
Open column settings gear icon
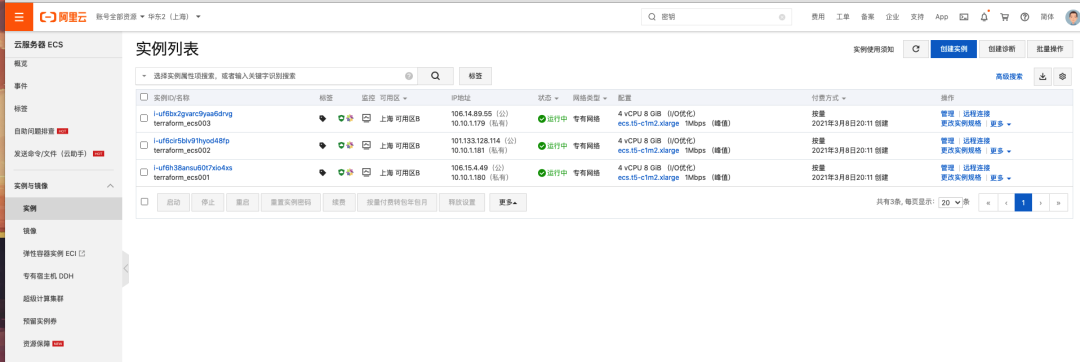[x=1063, y=76]
